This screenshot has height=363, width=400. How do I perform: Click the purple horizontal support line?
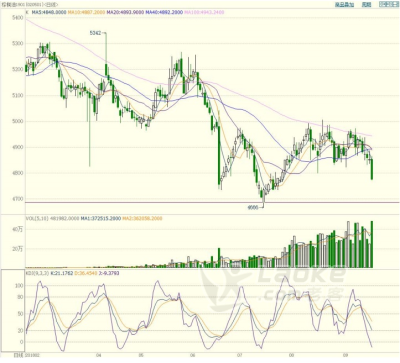[x=212, y=202]
